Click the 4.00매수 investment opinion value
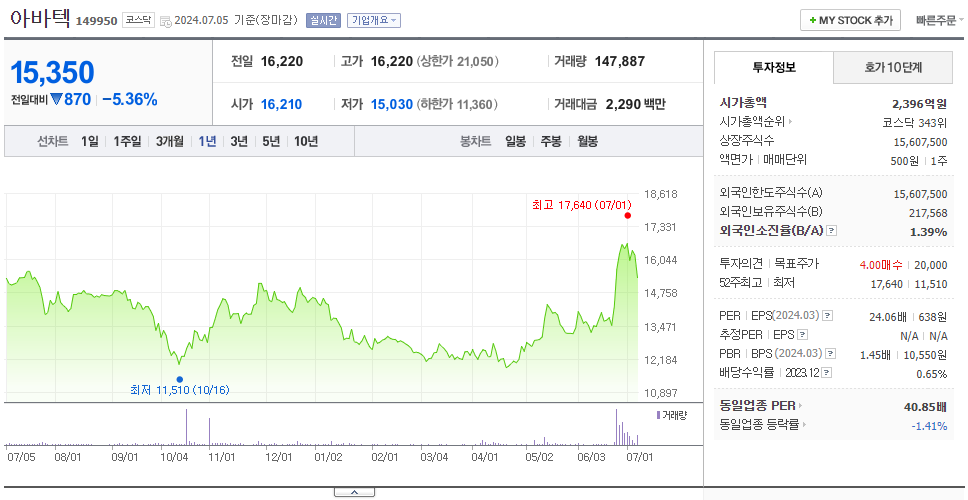Viewport: 968px width, 500px height. coord(882,265)
